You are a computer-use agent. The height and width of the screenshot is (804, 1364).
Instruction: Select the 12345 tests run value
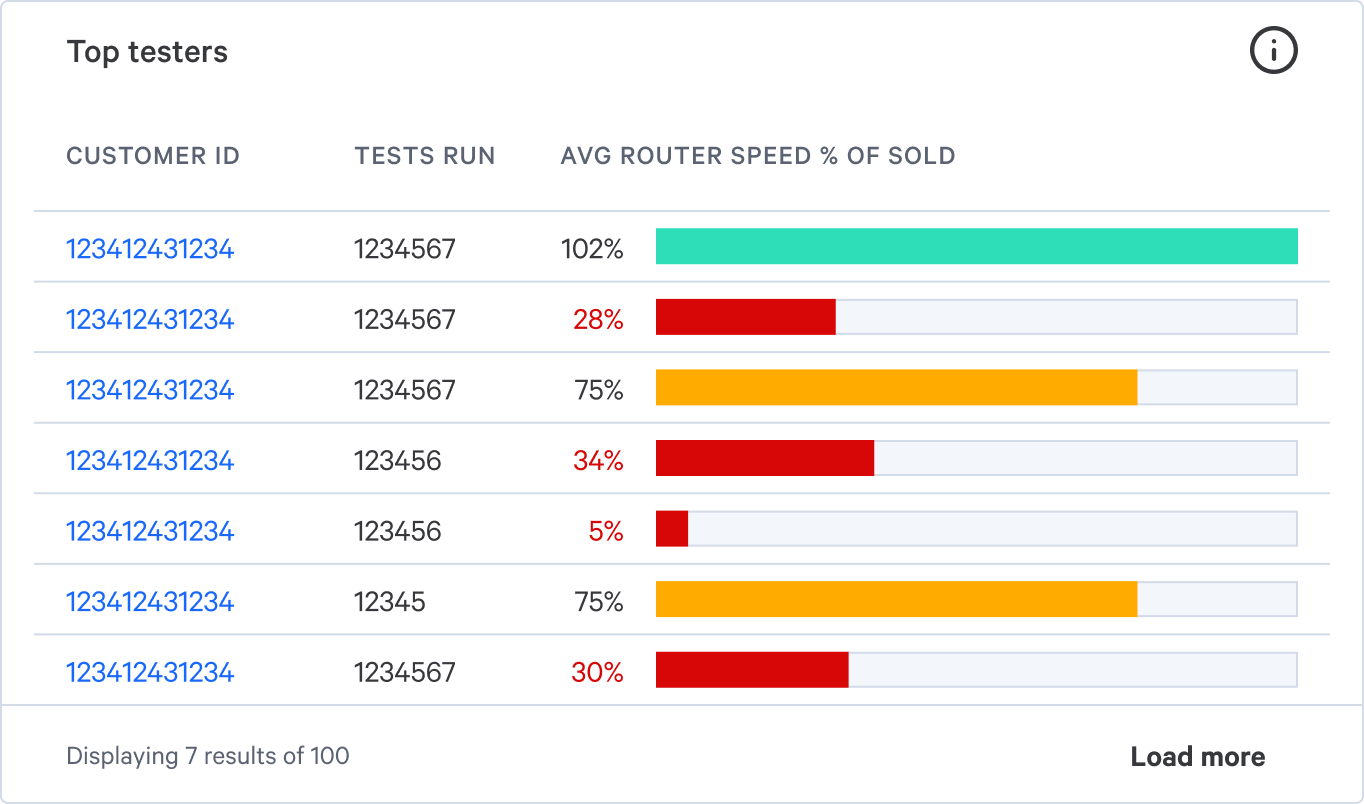pyautogui.click(x=390, y=602)
